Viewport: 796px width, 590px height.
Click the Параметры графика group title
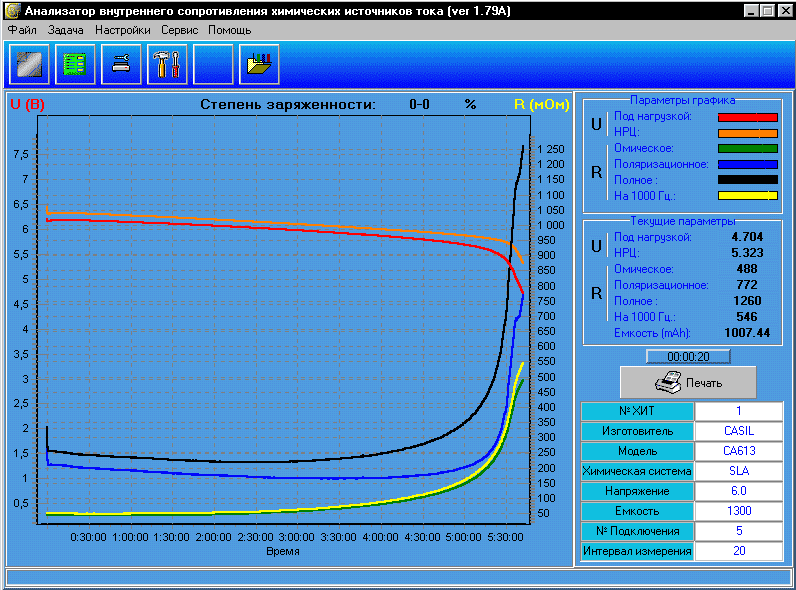pos(682,100)
